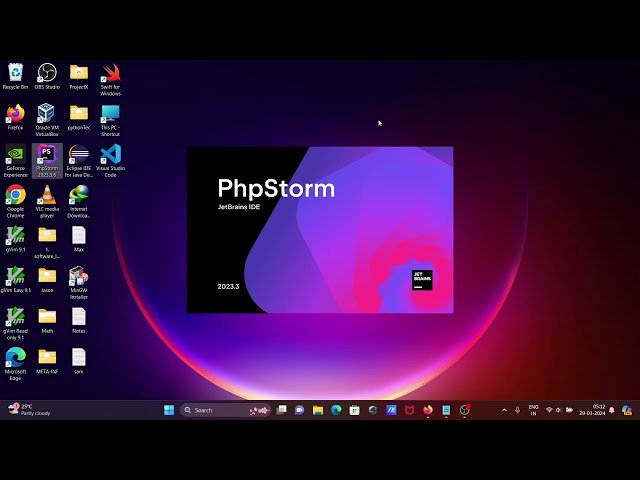Select the Math folder
Viewport: 640px width, 480px height.
coord(47,320)
